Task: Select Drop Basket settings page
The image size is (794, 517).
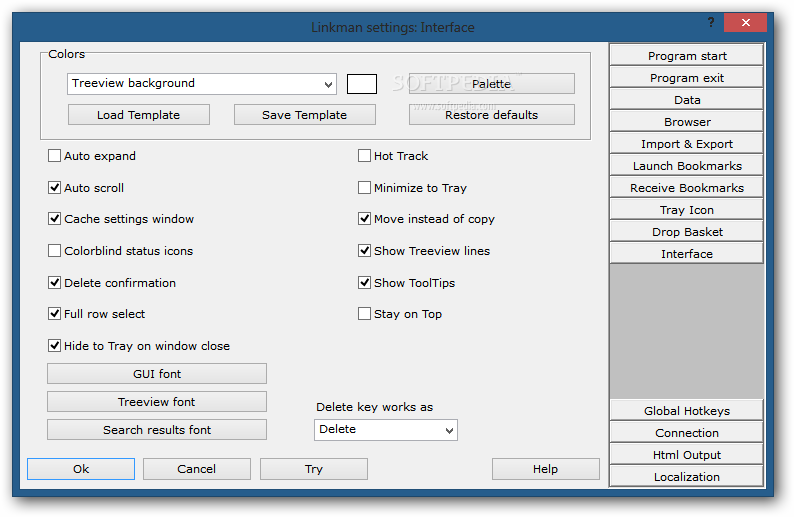Action: (x=686, y=231)
